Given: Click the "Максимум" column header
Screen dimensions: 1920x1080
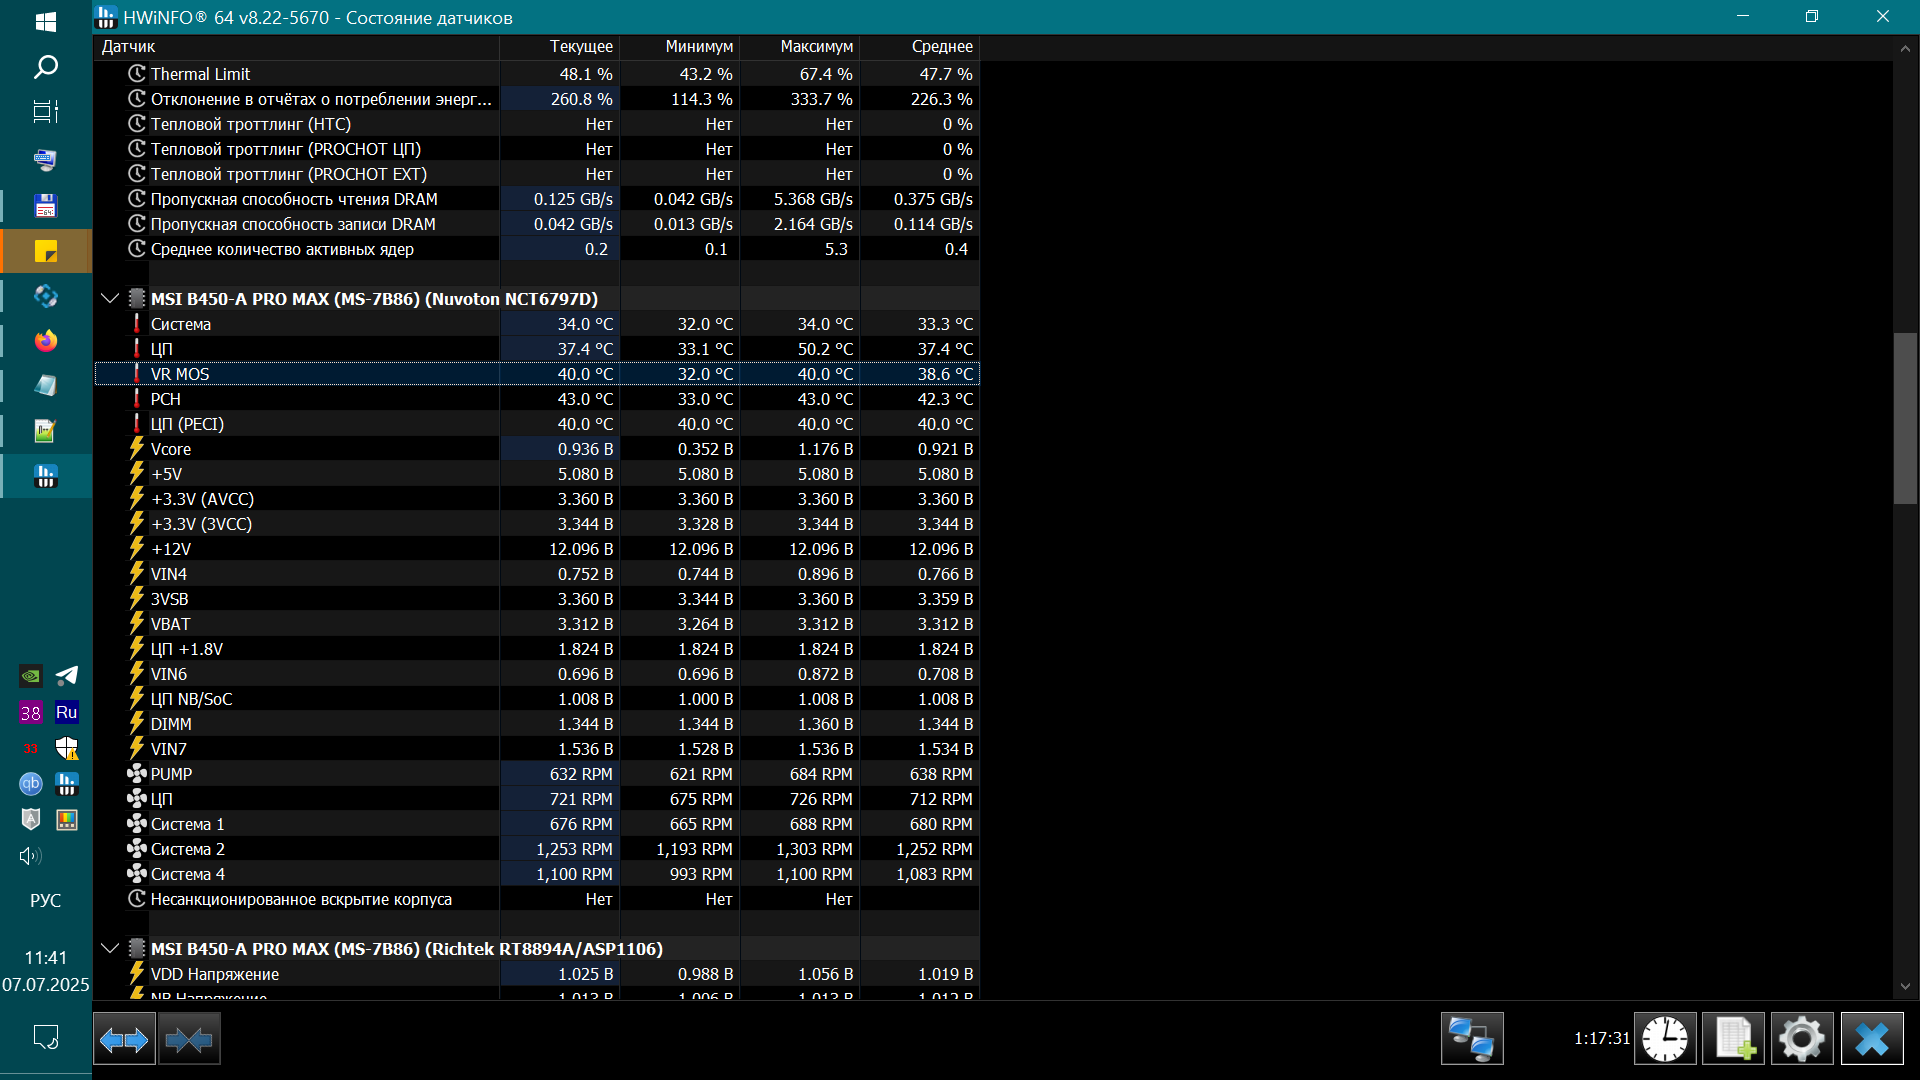Looking at the screenshot, I should click(x=816, y=47).
